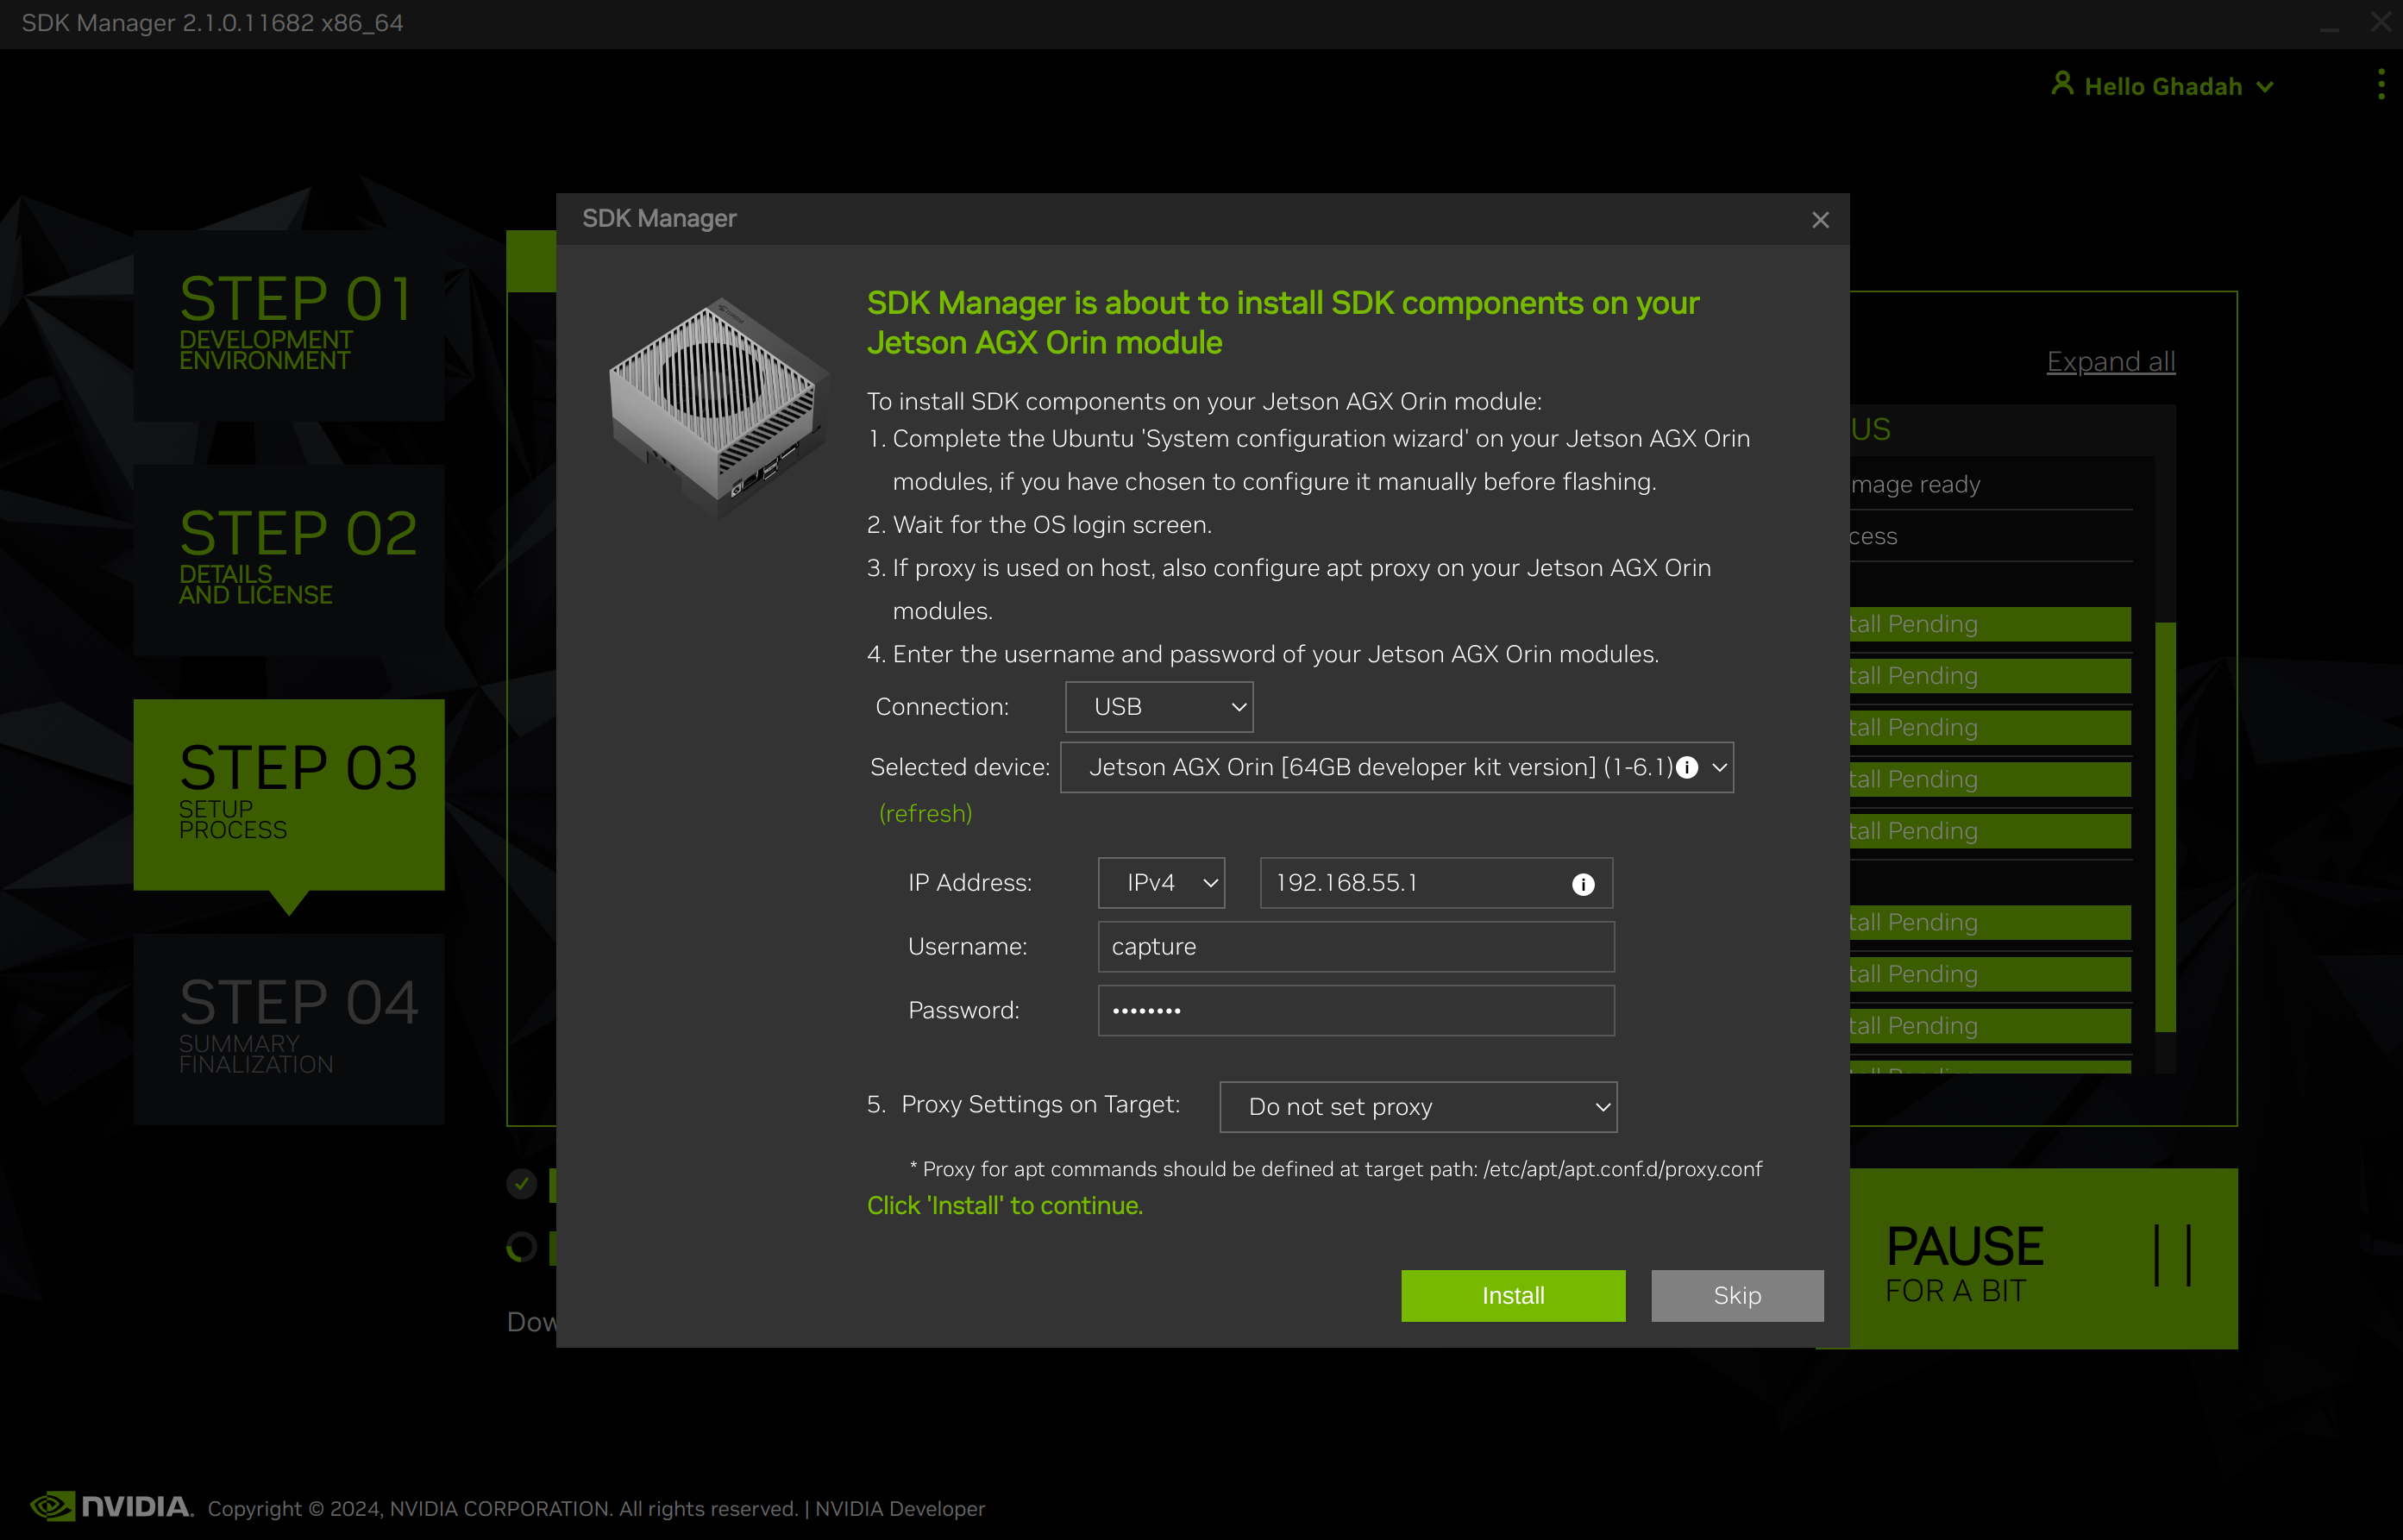Click the refresh link under Selected device
2403x1540 pixels.
pos(925,813)
